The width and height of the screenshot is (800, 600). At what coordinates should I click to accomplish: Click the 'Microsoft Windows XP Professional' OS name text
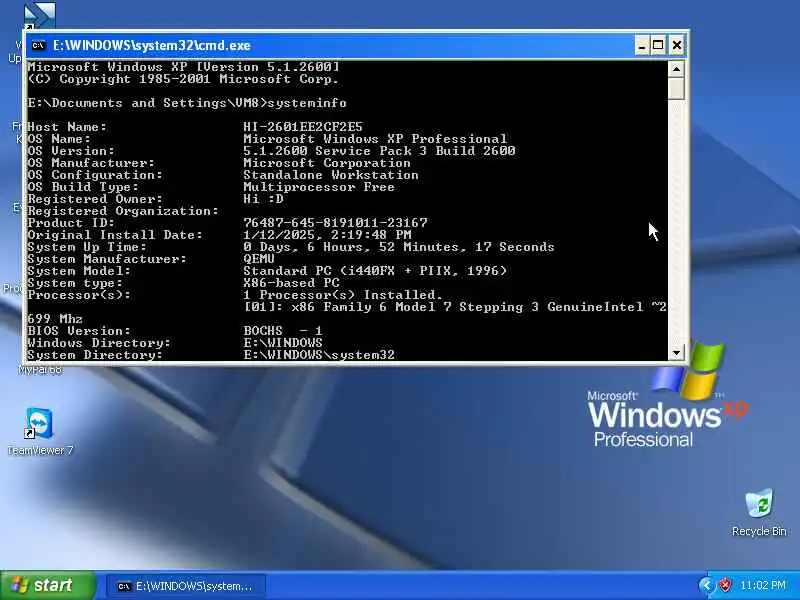tap(375, 139)
